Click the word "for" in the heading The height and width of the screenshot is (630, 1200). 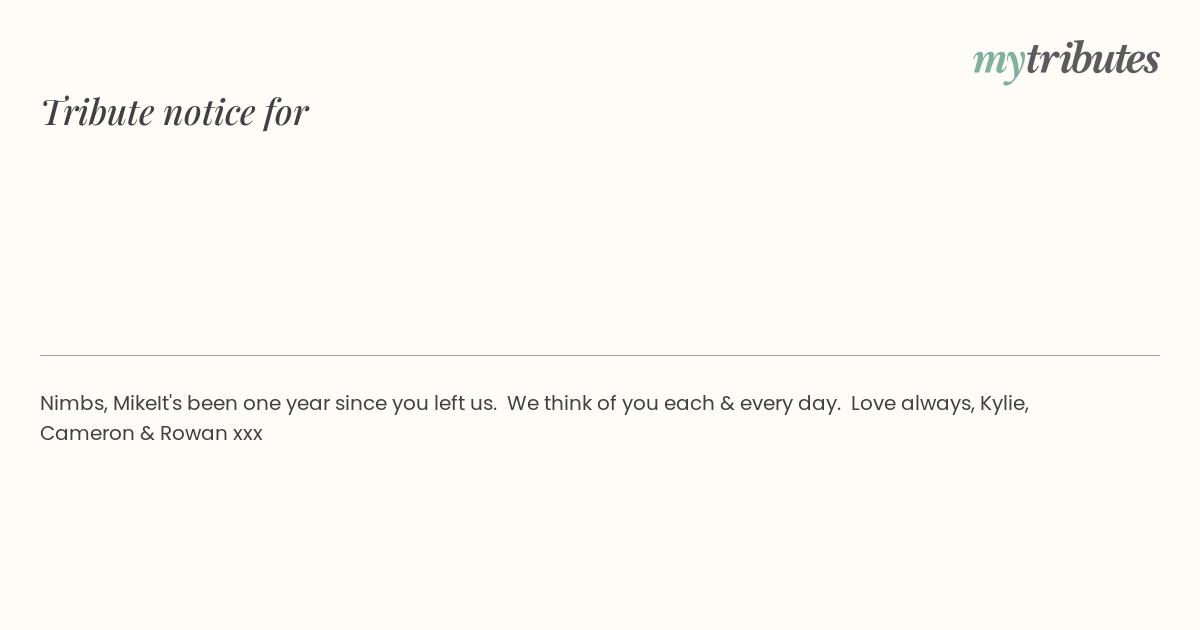coord(286,111)
